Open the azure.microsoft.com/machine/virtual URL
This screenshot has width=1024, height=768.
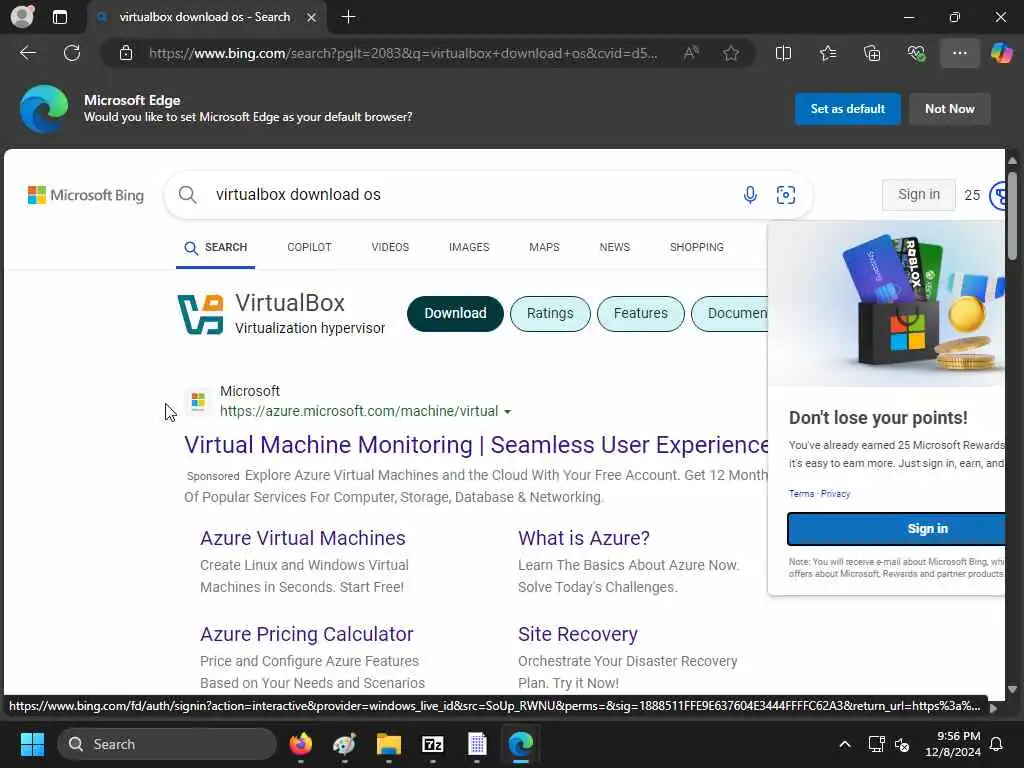tap(359, 411)
